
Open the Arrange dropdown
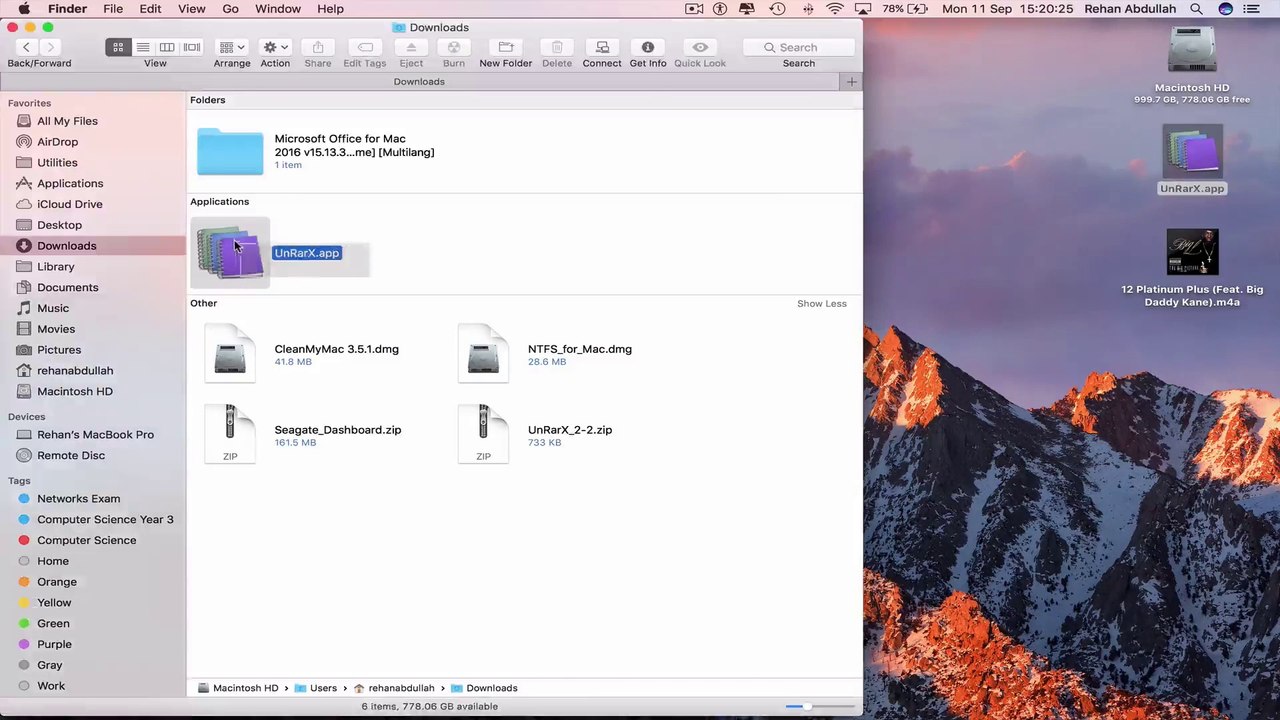pyautogui.click(x=232, y=47)
